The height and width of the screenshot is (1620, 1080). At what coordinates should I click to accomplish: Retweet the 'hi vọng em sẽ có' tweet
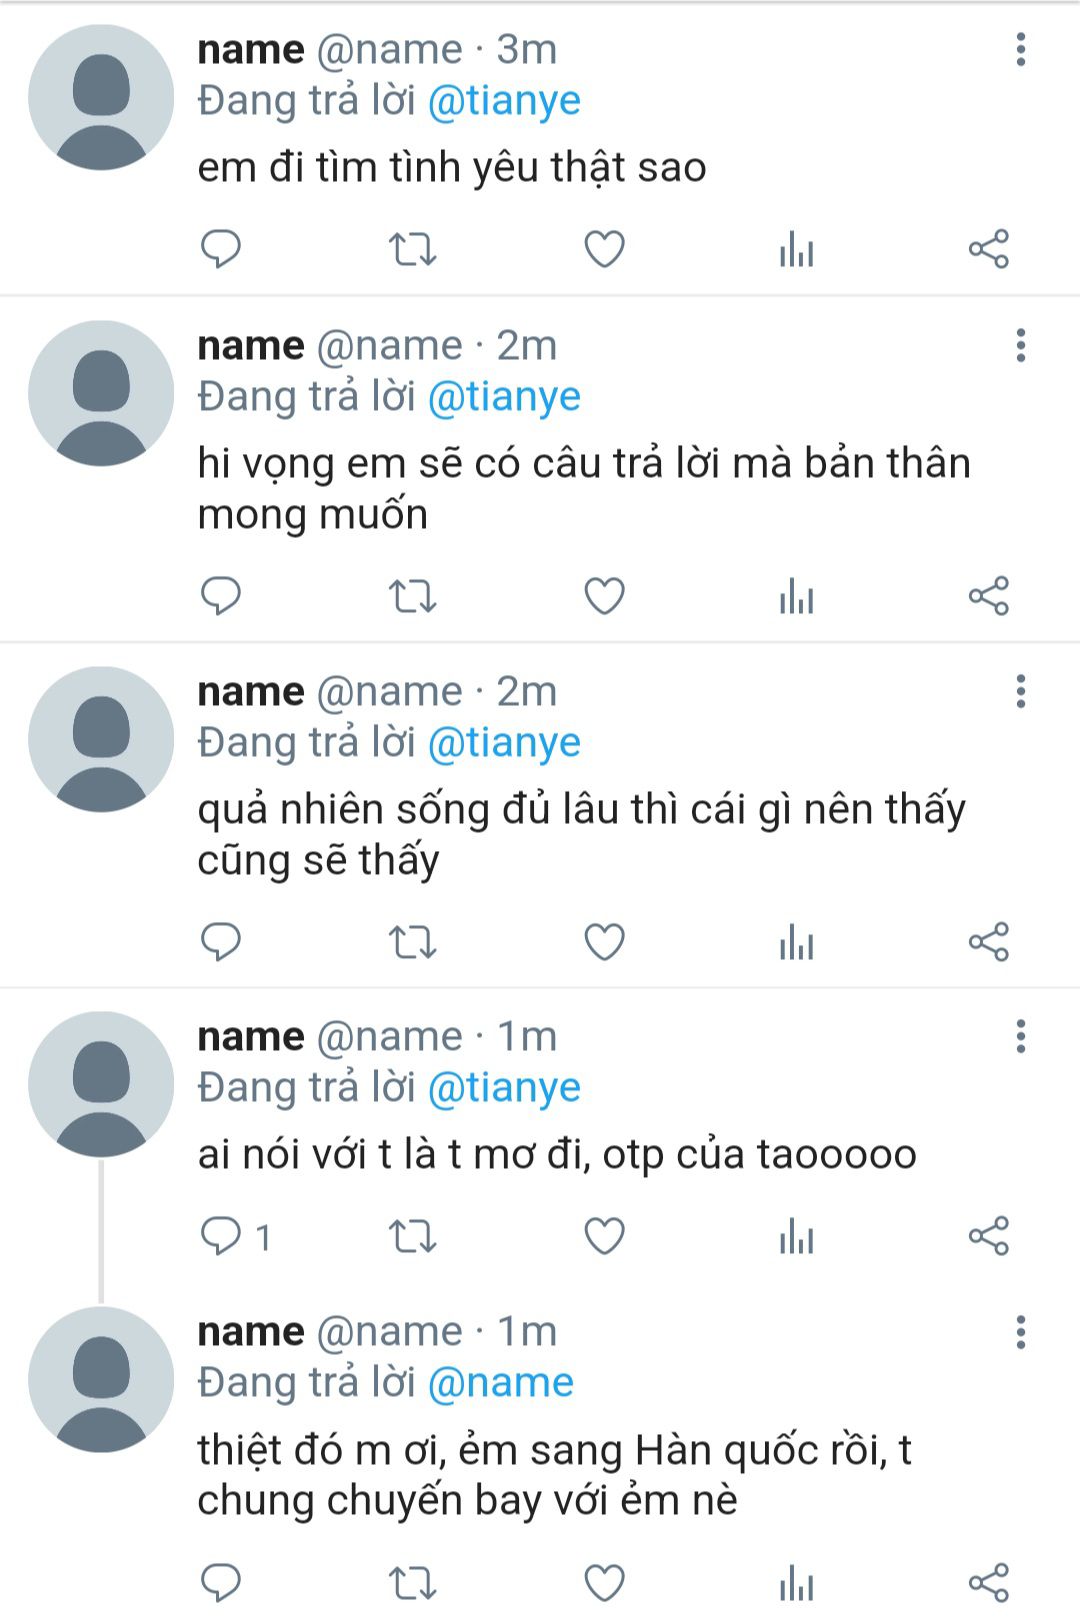[412, 596]
